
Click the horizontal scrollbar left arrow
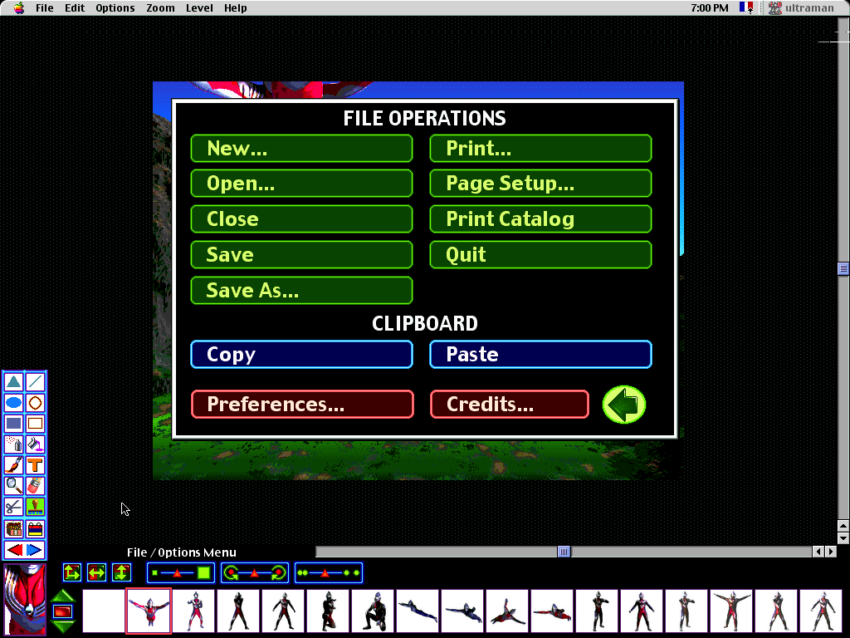pyautogui.click(x=818, y=552)
